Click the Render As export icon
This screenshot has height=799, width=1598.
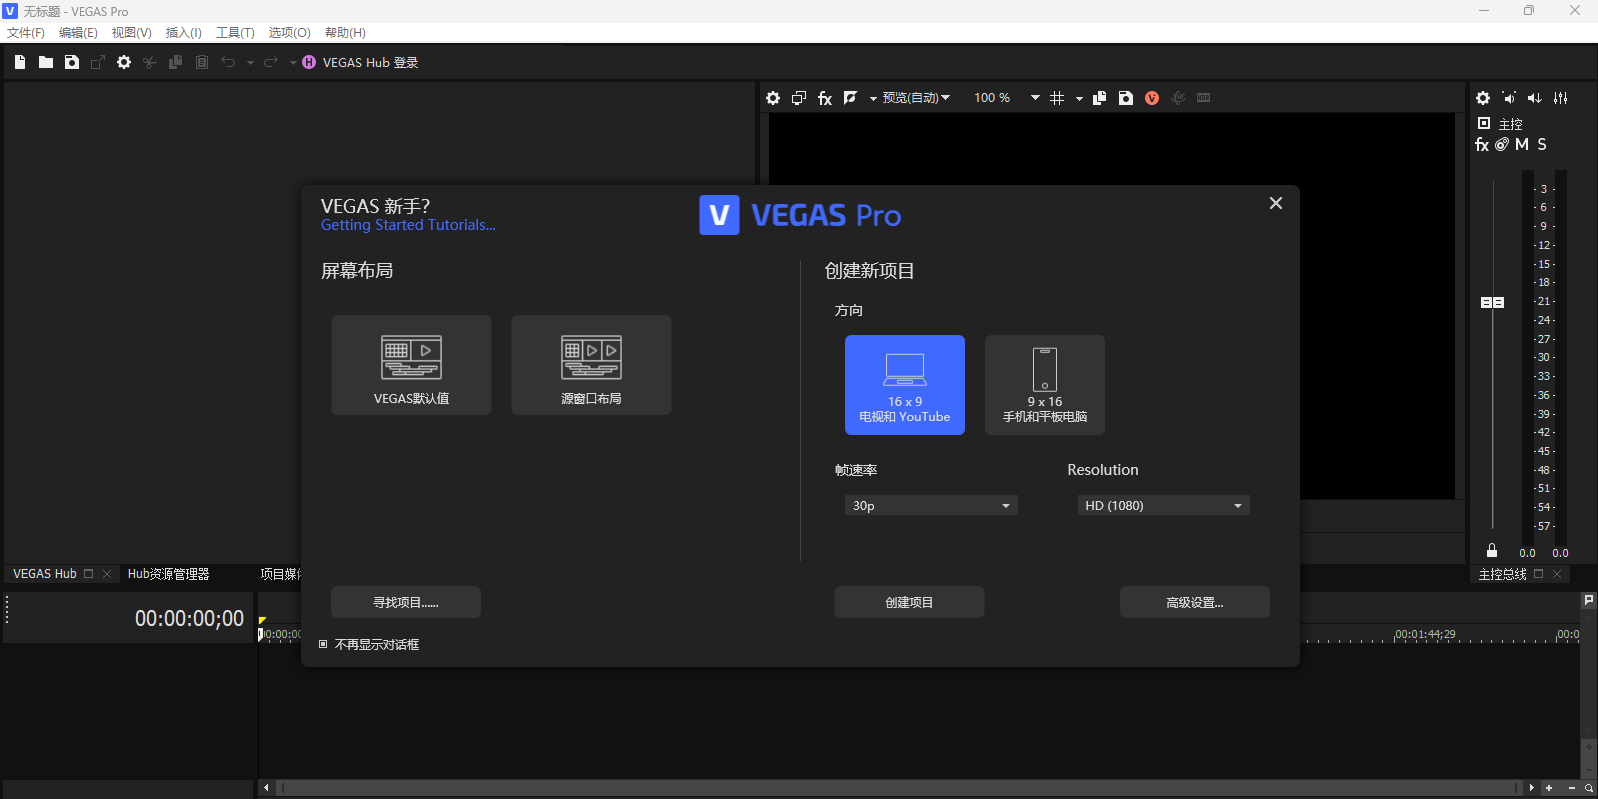(98, 62)
